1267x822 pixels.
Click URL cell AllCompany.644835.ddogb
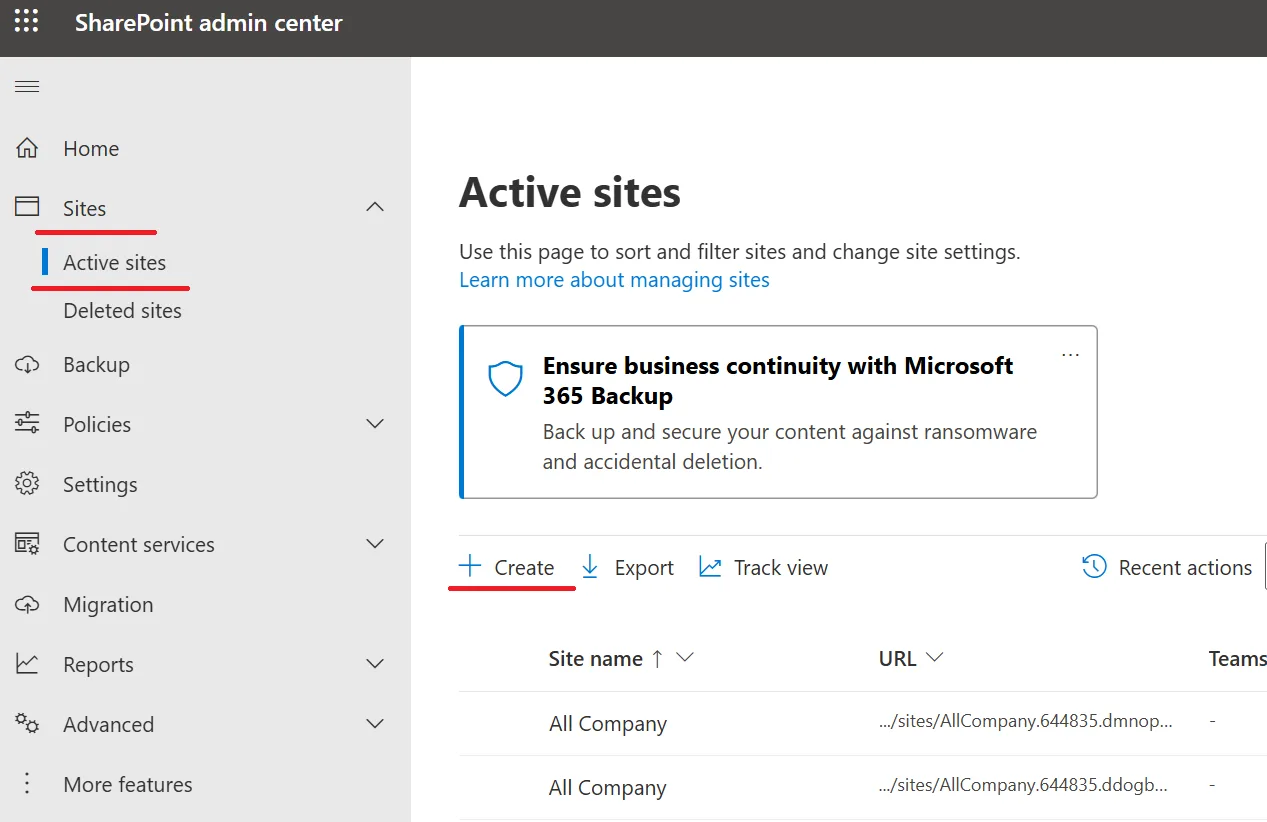coord(1022,785)
